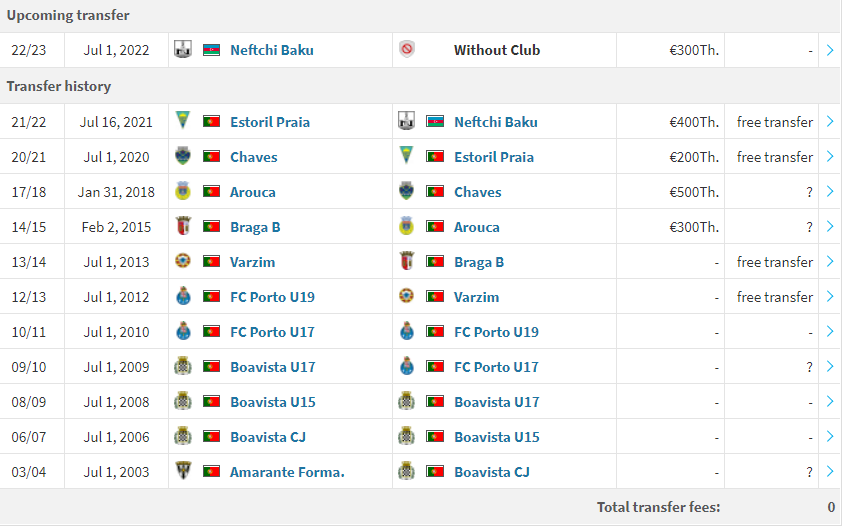Click Azerbaijan flag beside Neftchi Baku destination
Screen dimensions: 842x526
(x=435, y=121)
